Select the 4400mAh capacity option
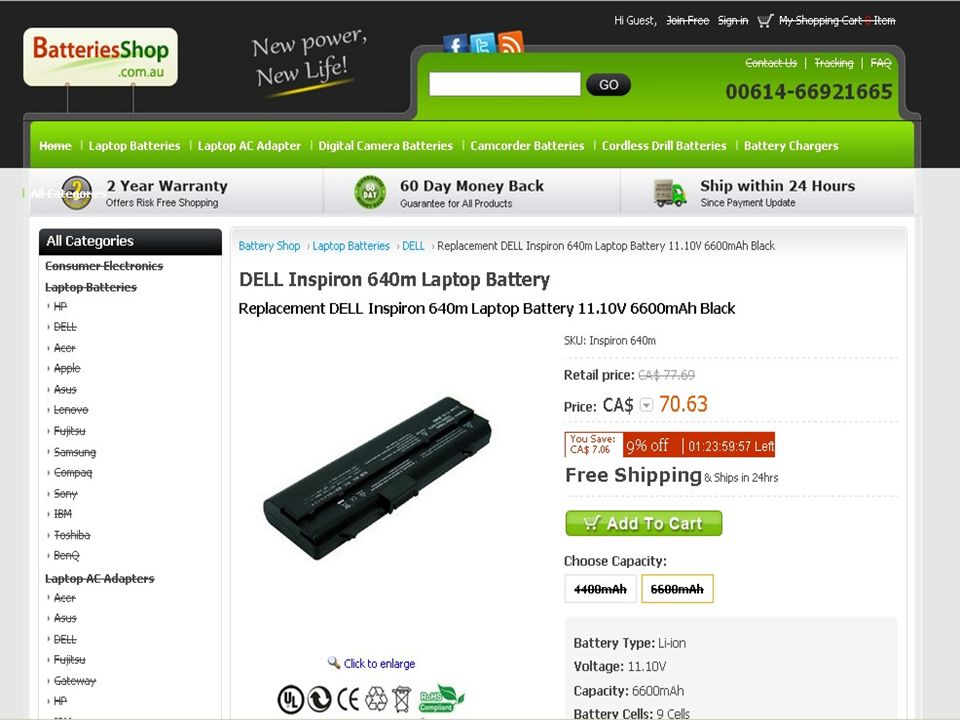960x720 pixels. [x=601, y=589]
